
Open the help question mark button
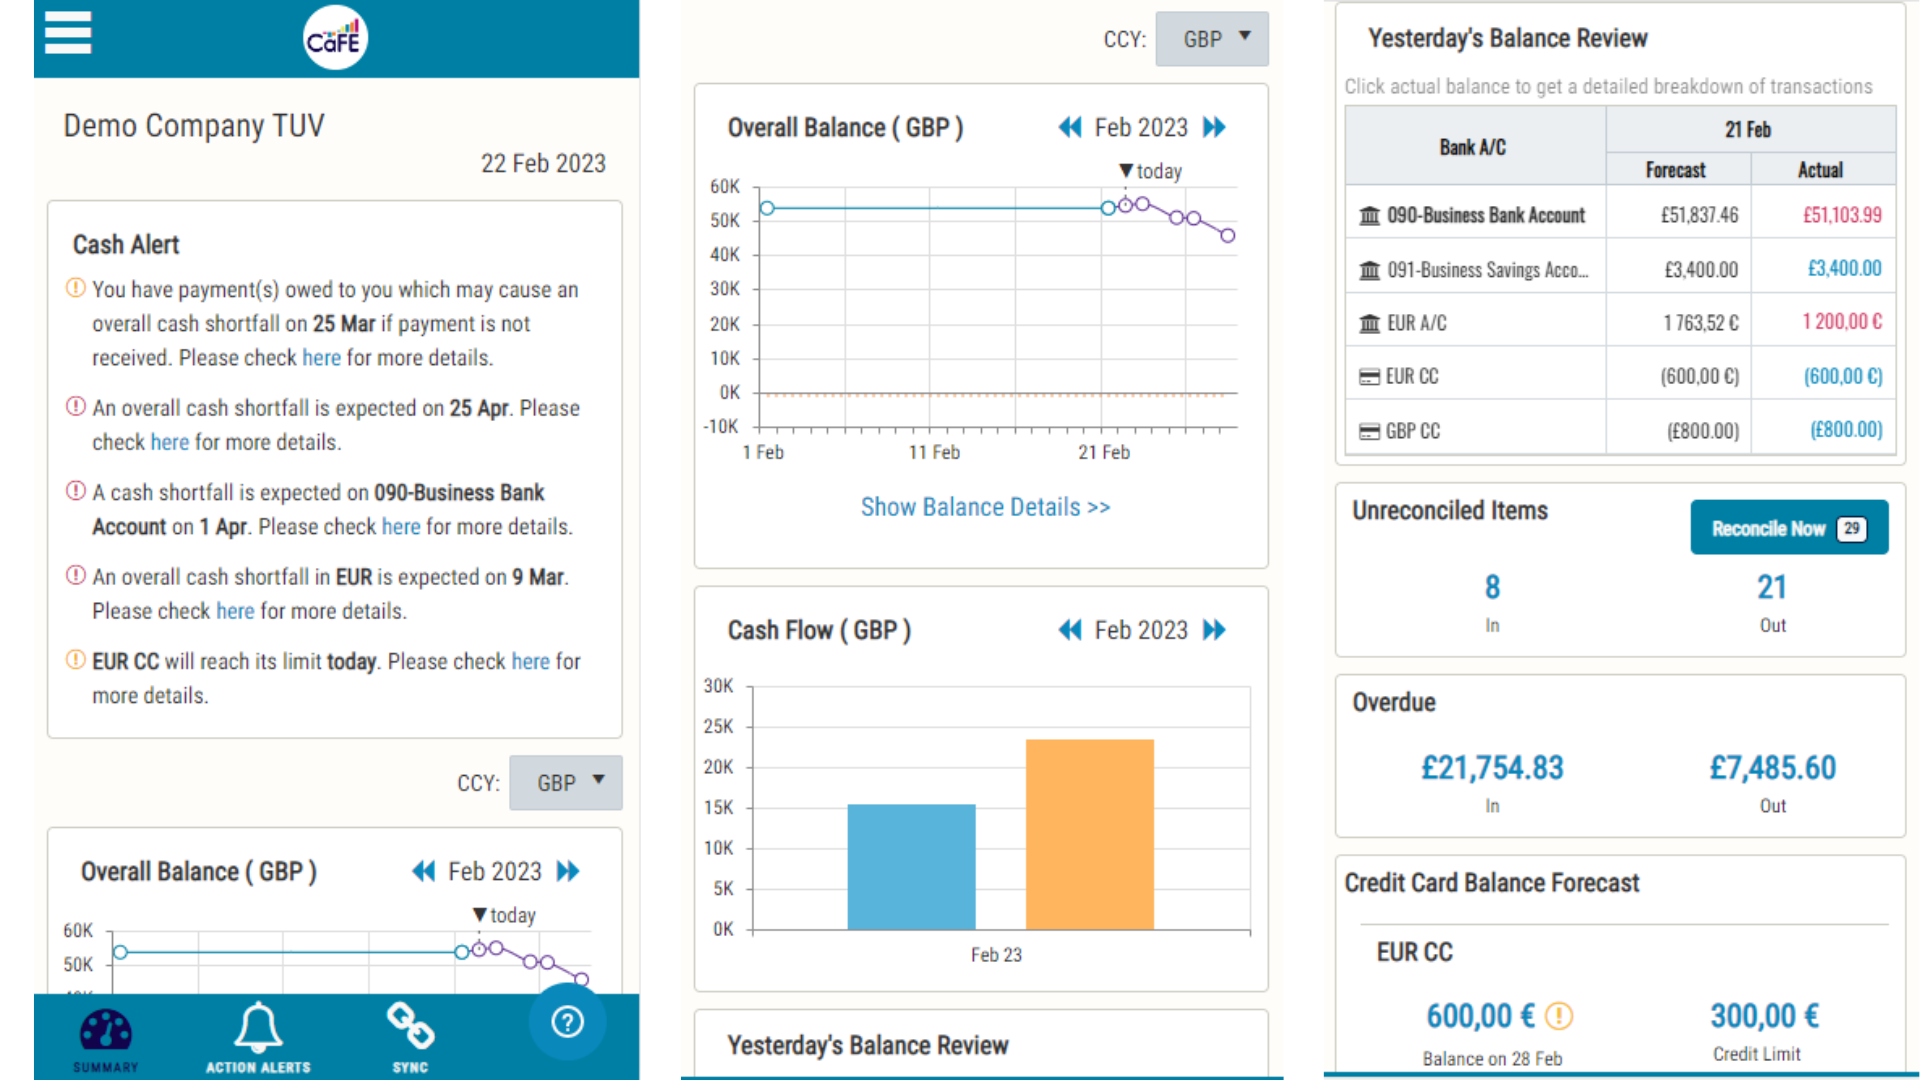(x=567, y=1022)
